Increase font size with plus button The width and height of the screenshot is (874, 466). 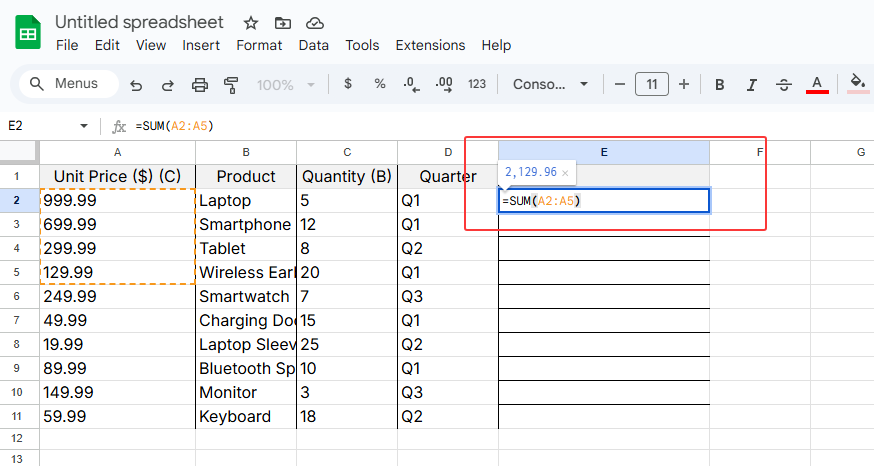tap(684, 84)
